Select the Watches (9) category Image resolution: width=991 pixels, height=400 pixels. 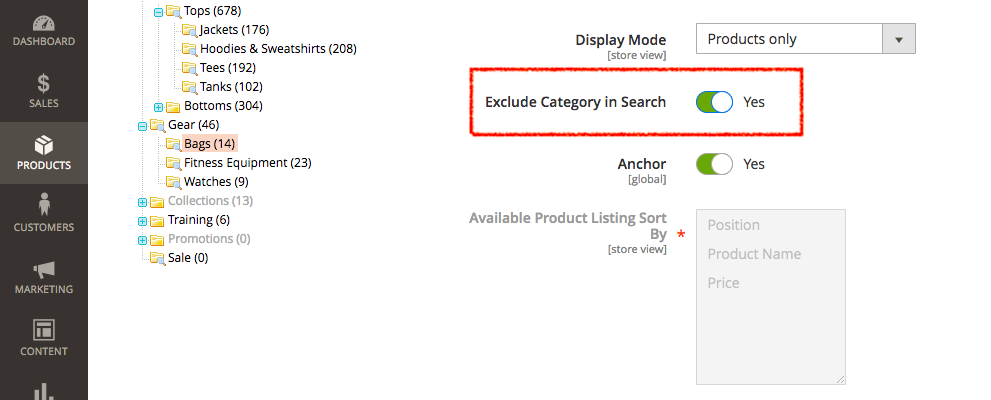click(216, 182)
